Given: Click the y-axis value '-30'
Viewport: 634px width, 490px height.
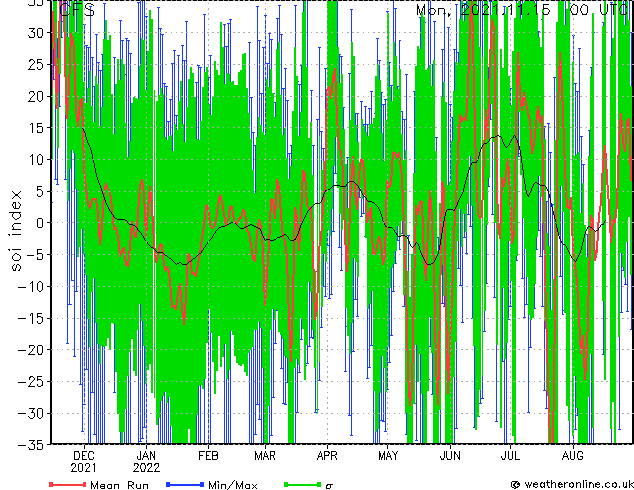Looking at the screenshot, I should click(x=31, y=413).
